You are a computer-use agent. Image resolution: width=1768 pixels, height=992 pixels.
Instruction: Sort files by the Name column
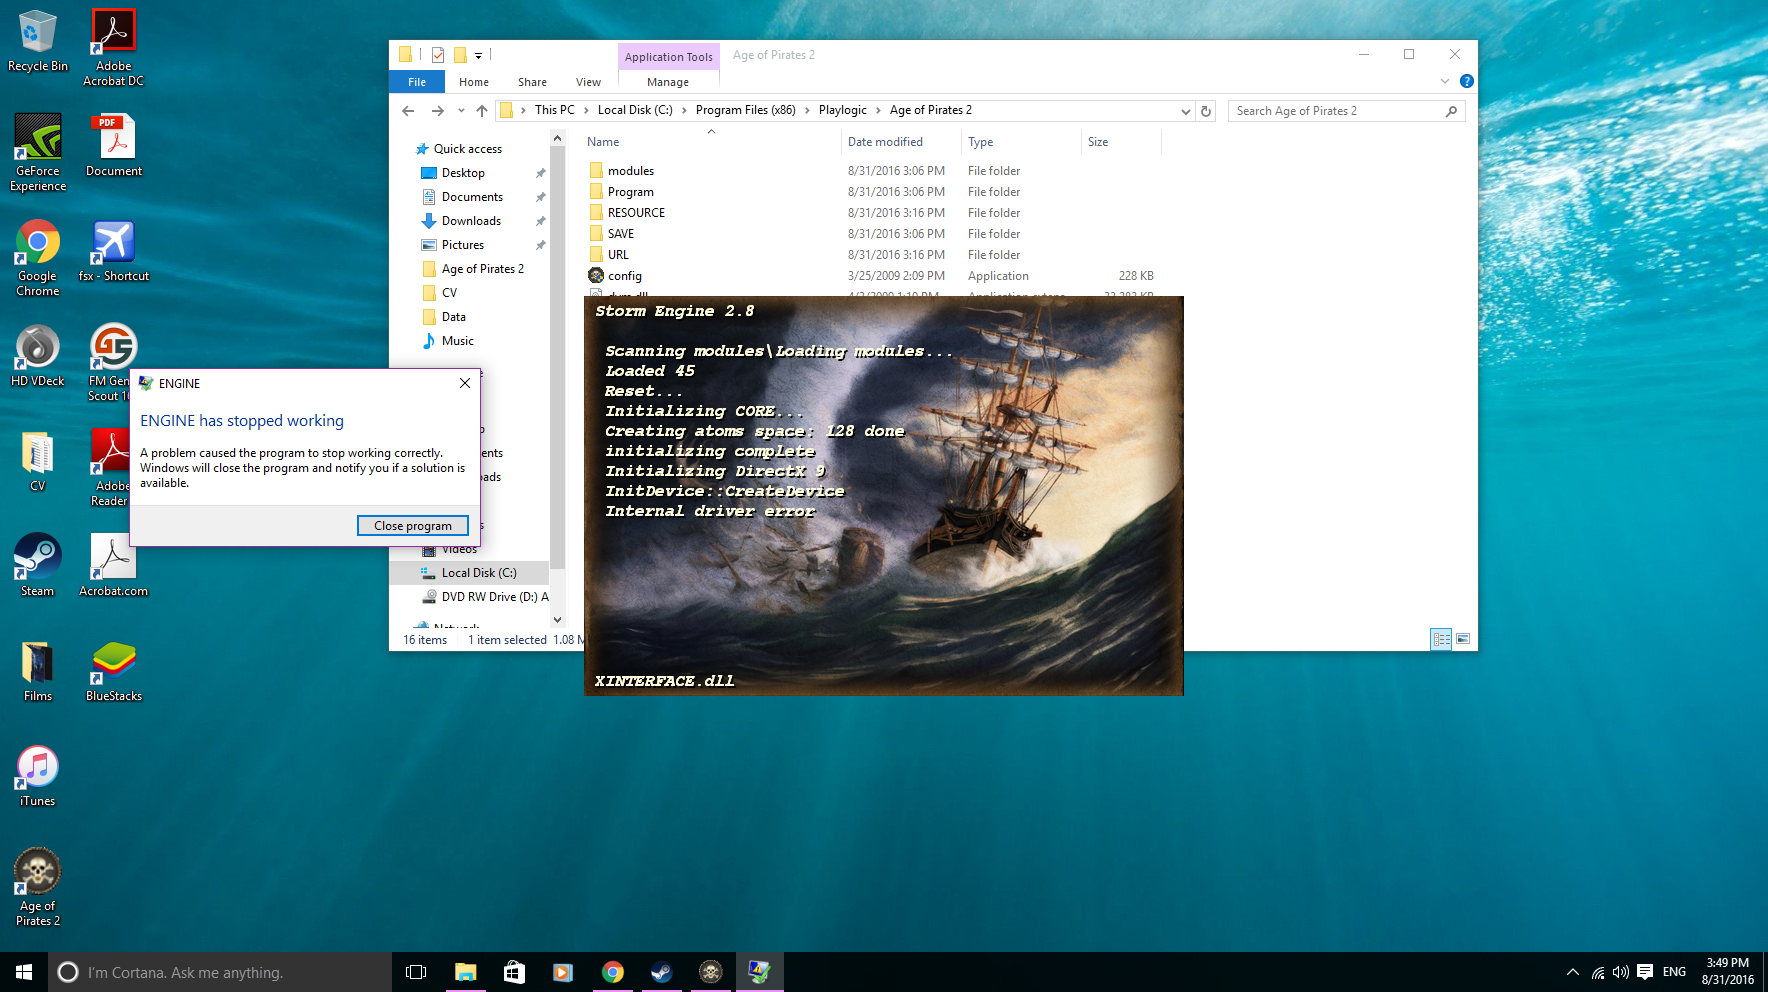pyautogui.click(x=711, y=142)
